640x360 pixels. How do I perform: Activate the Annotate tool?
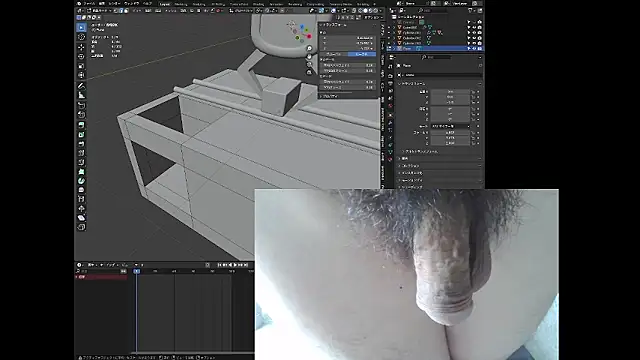point(81,86)
